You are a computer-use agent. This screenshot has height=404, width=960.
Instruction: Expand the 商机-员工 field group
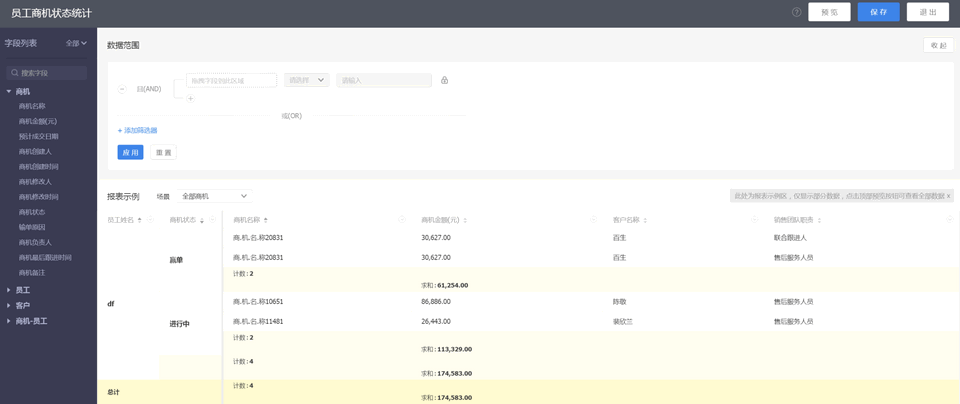click(9, 321)
